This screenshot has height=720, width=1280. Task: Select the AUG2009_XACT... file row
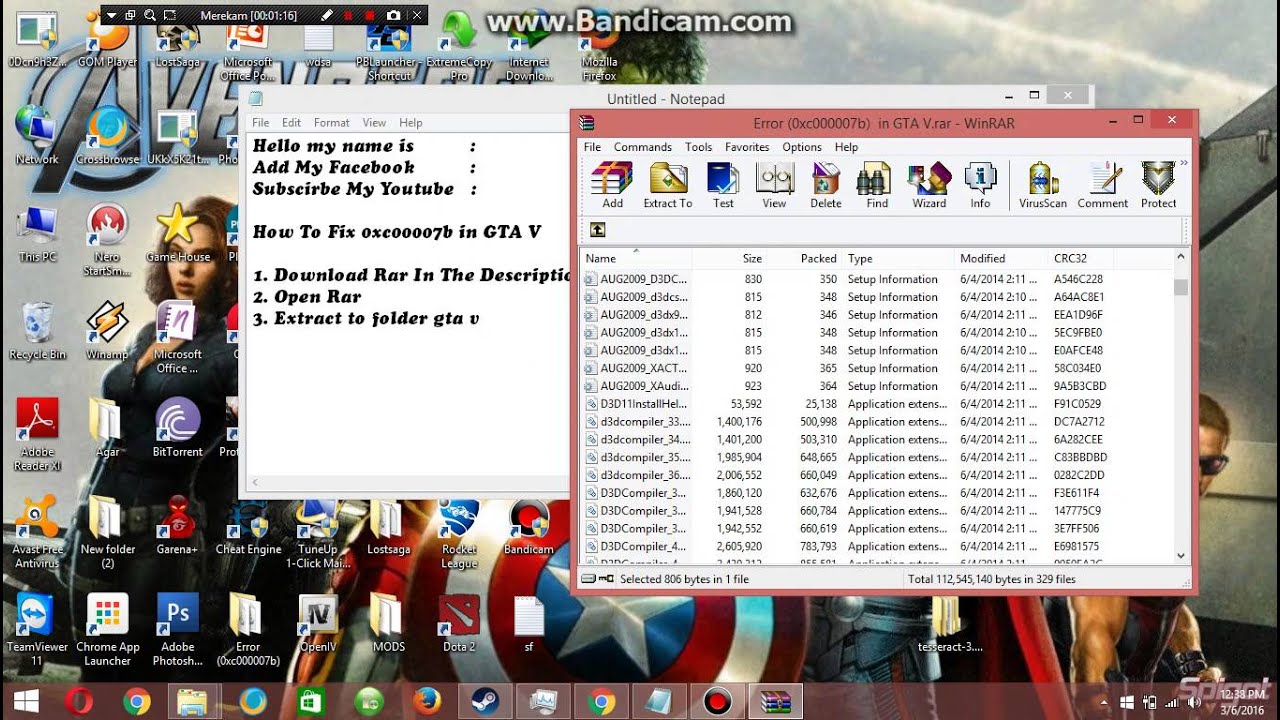876,368
